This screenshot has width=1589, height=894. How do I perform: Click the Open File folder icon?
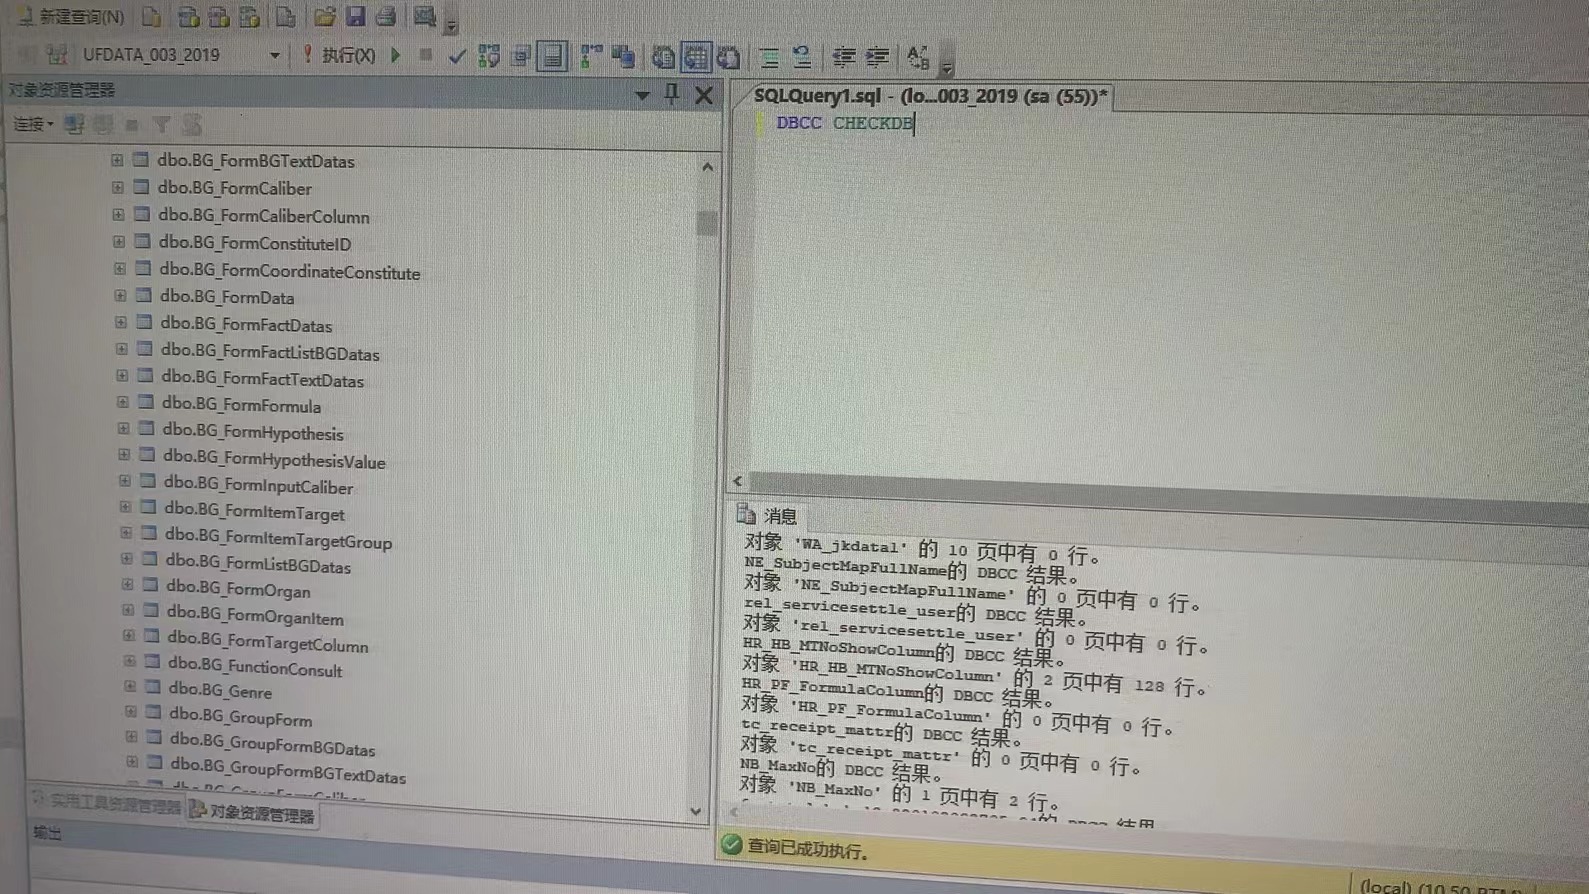tap(324, 17)
